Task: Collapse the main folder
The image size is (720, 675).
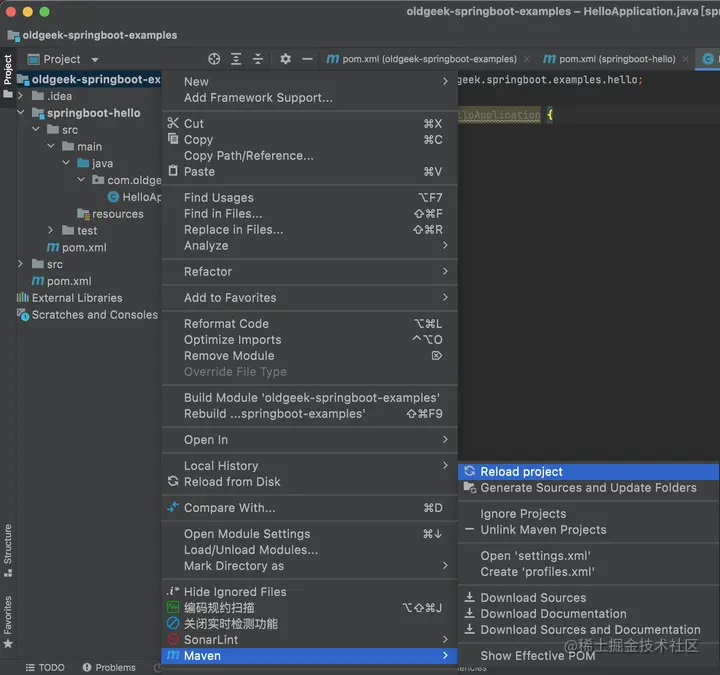Action: [51, 146]
